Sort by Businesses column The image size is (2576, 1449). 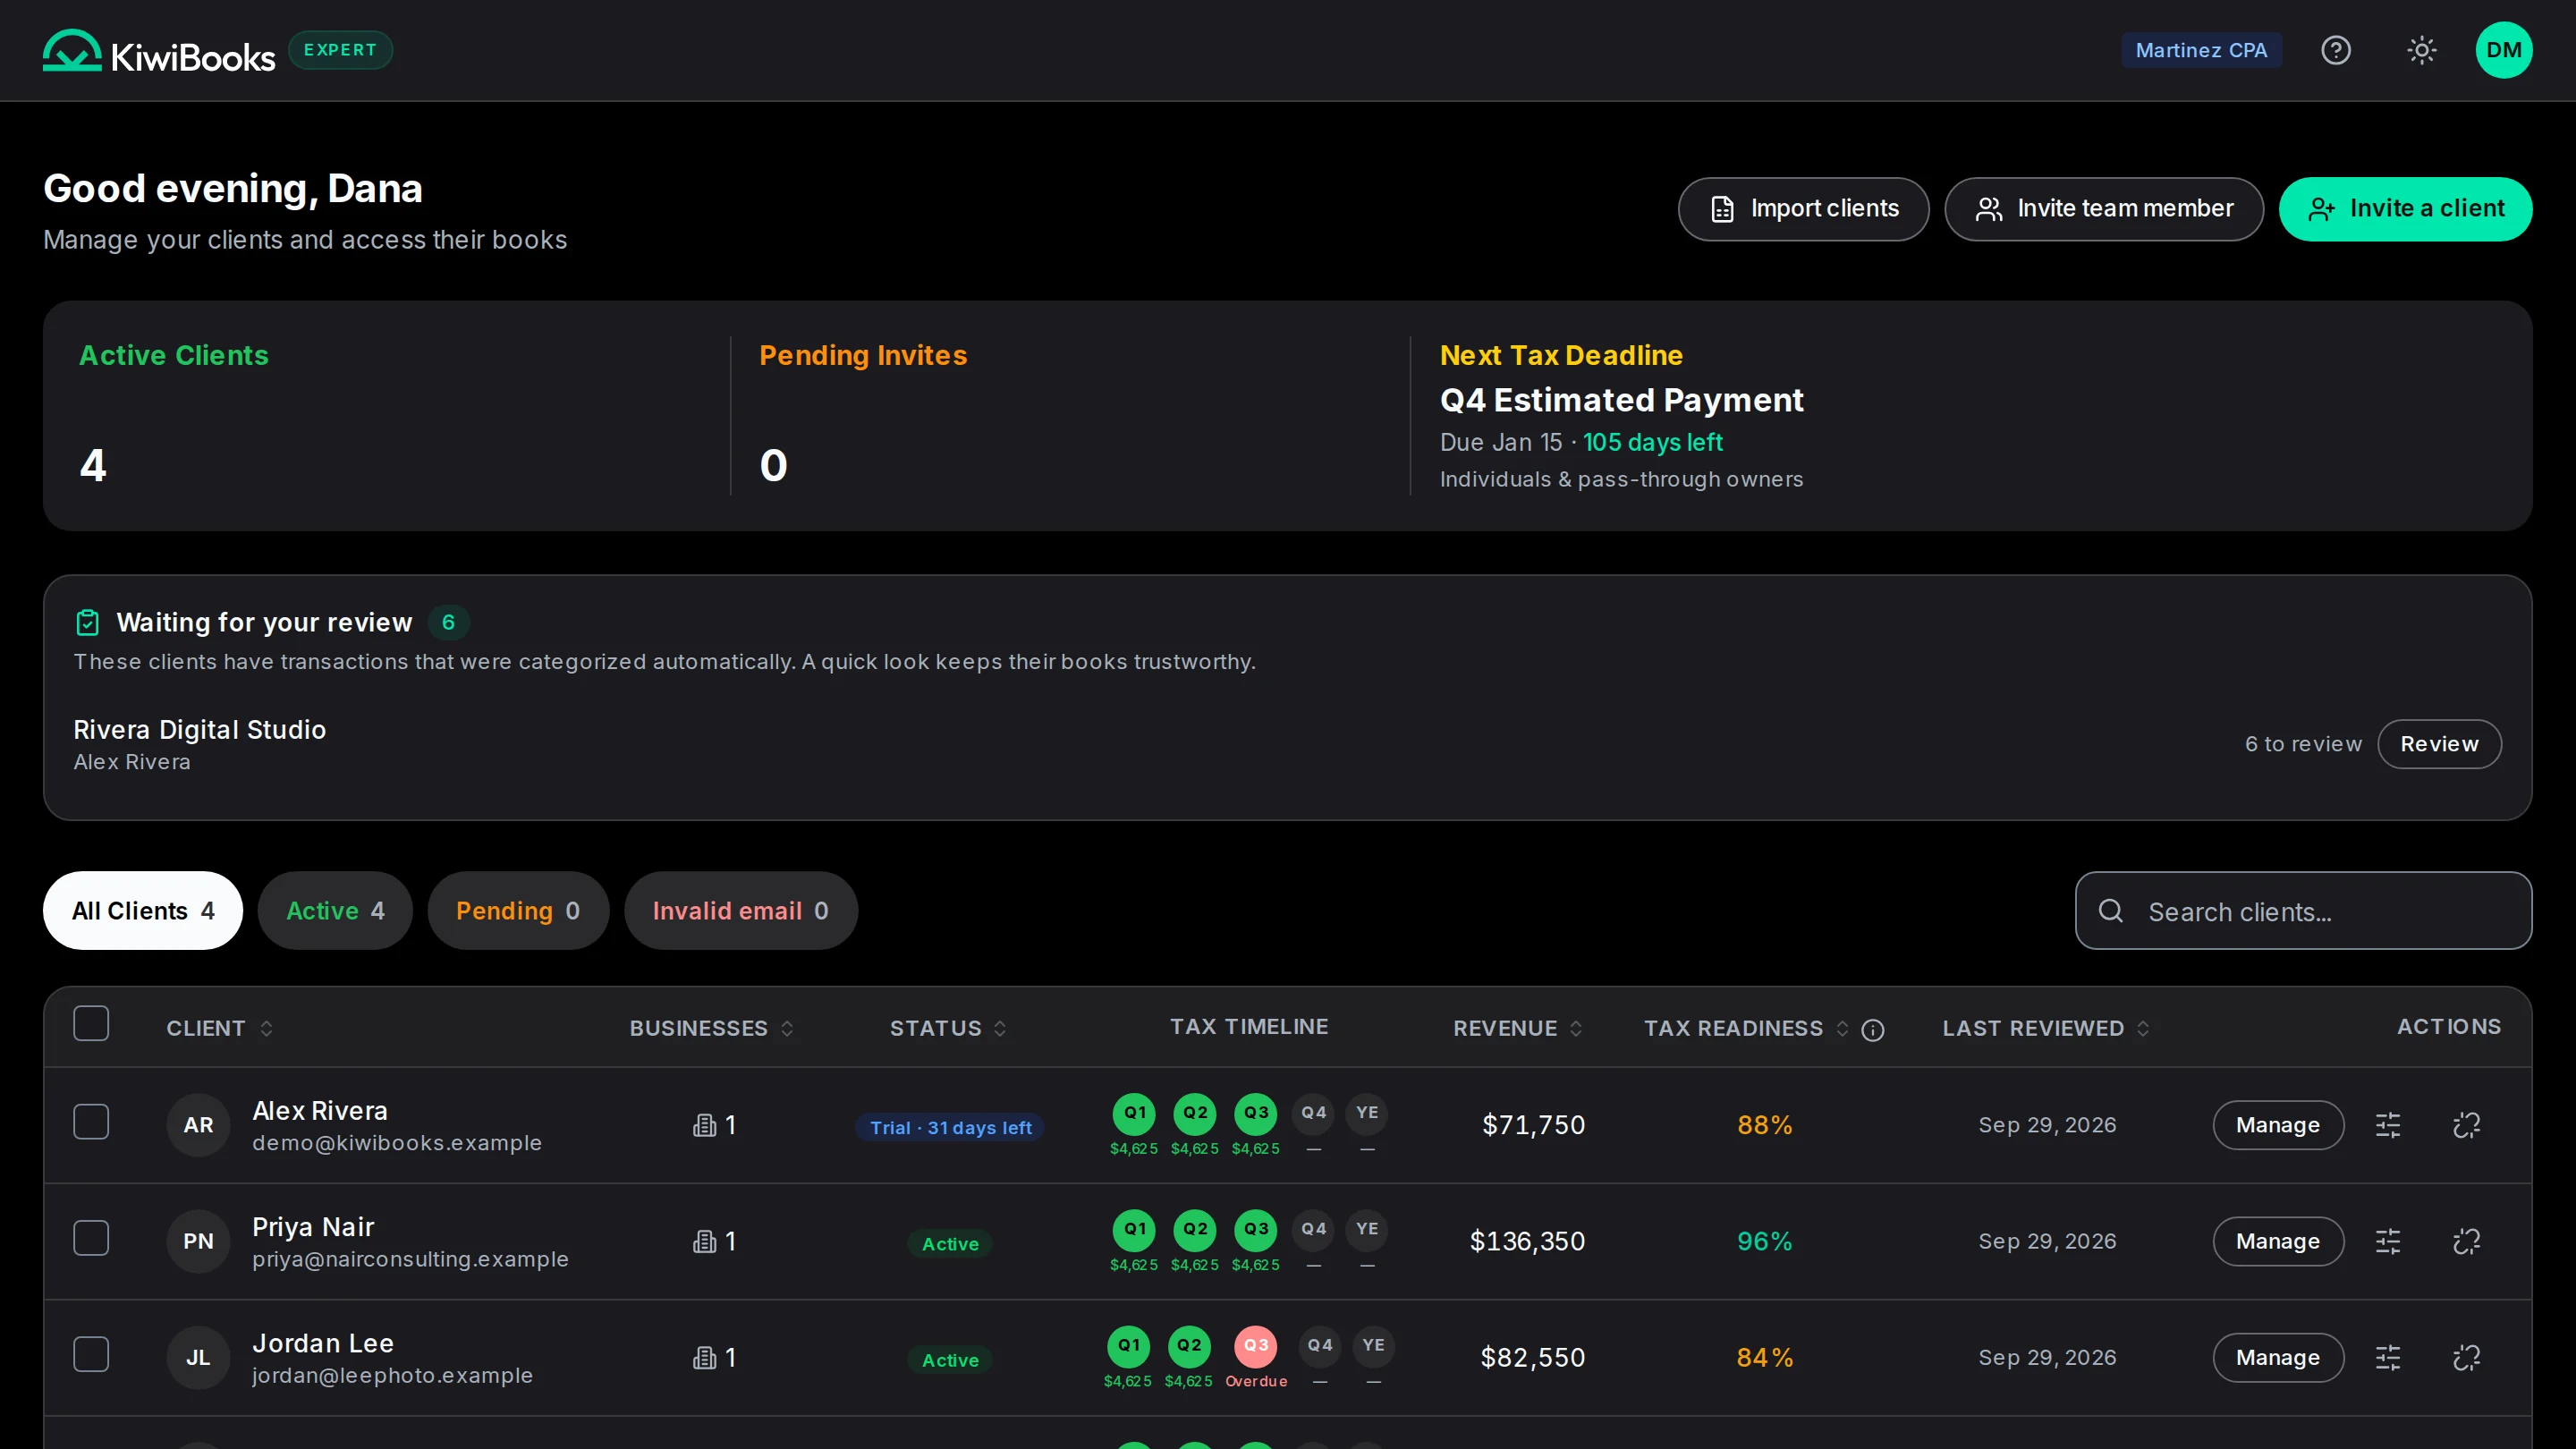click(712, 1028)
